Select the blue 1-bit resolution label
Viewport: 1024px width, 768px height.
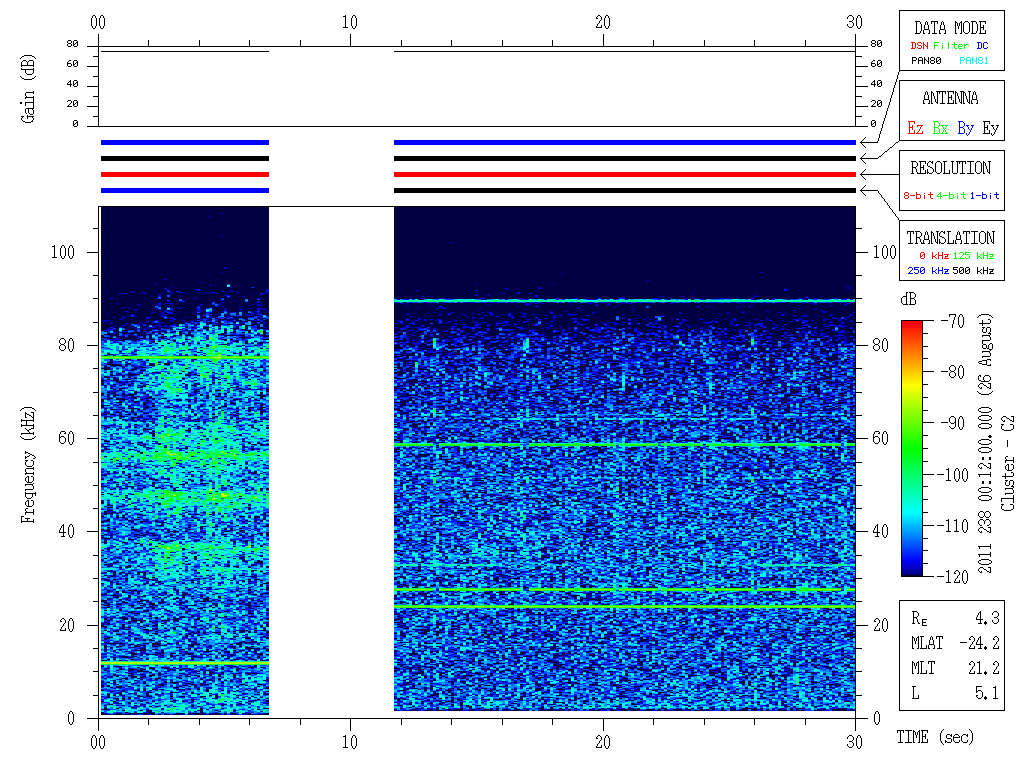984,195
